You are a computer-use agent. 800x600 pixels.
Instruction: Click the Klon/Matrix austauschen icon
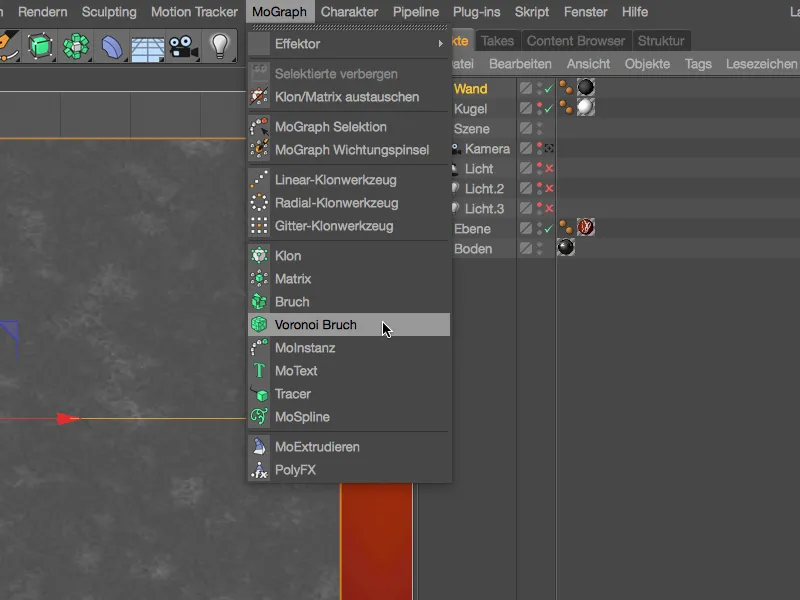click(259, 96)
